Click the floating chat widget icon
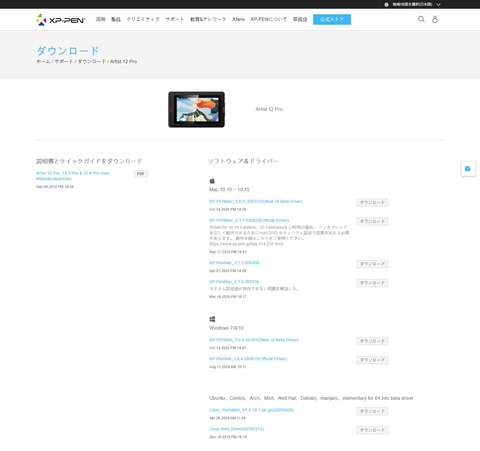The height and width of the screenshot is (451, 480). point(468,169)
